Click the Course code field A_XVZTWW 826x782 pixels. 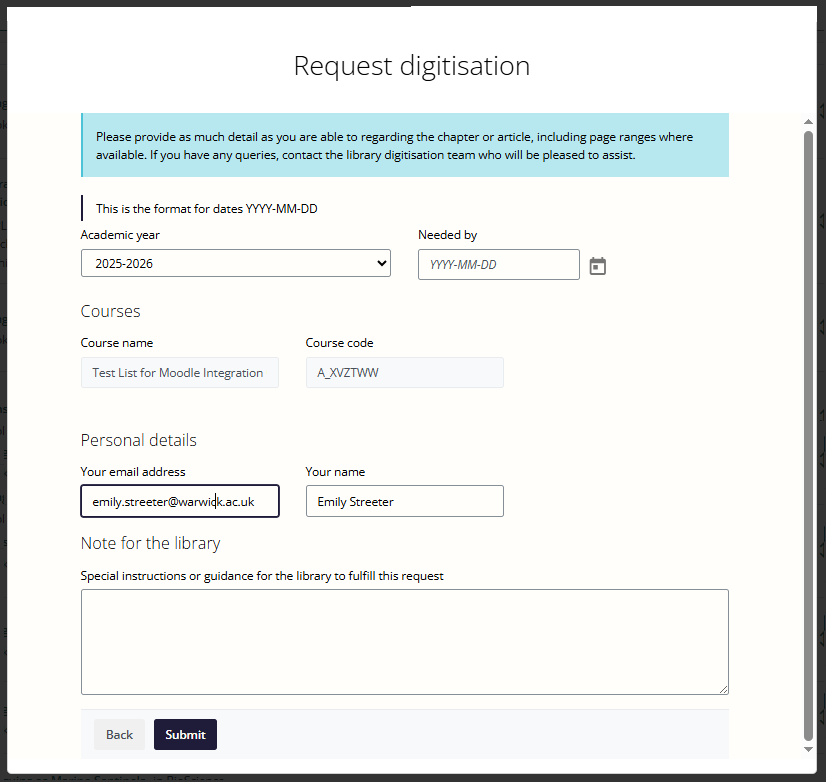point(404,372)
